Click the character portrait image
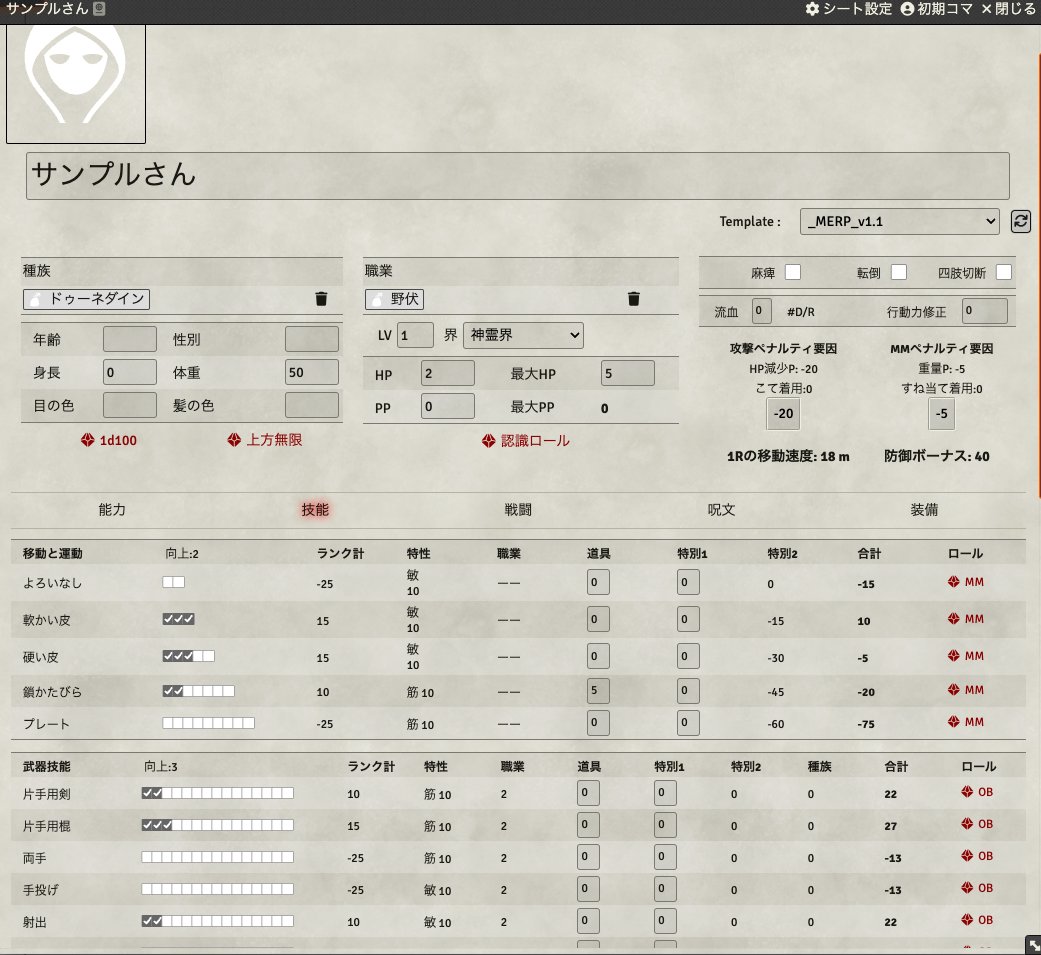 [76, 84]
